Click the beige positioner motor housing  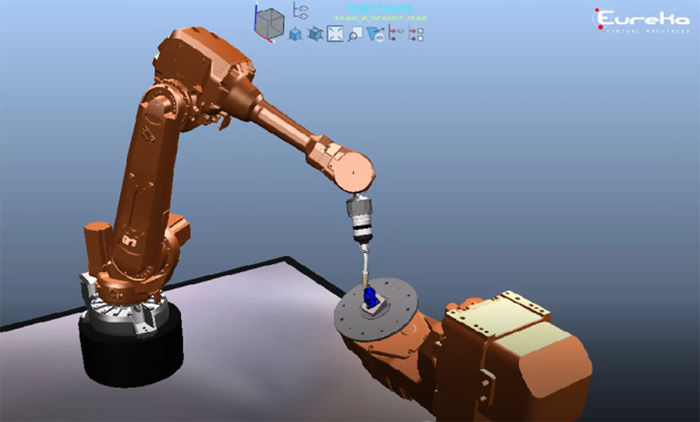click(x=500, y=322)
